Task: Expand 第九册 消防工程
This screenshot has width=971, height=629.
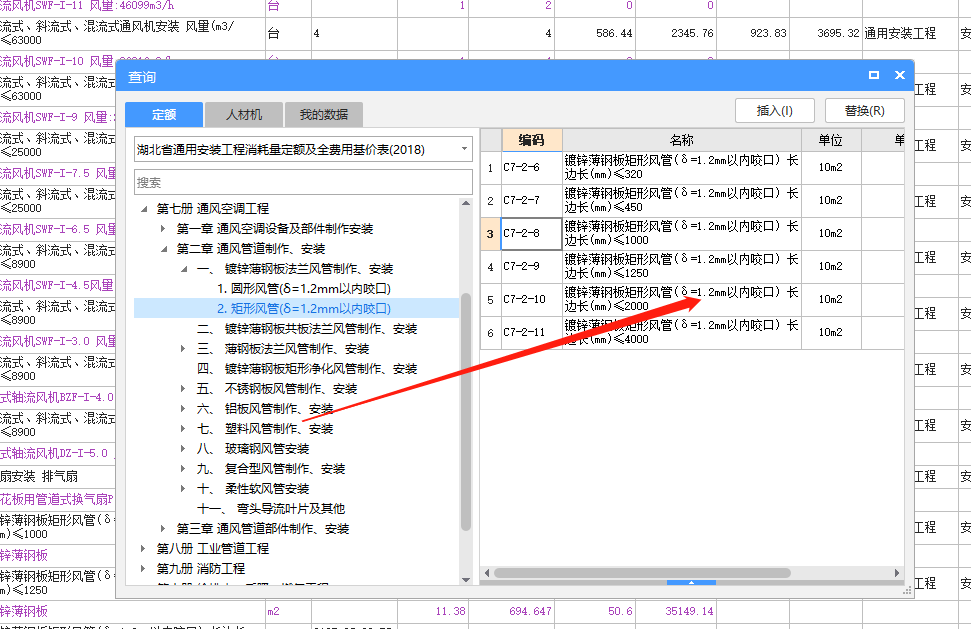Action: (144, 568)
